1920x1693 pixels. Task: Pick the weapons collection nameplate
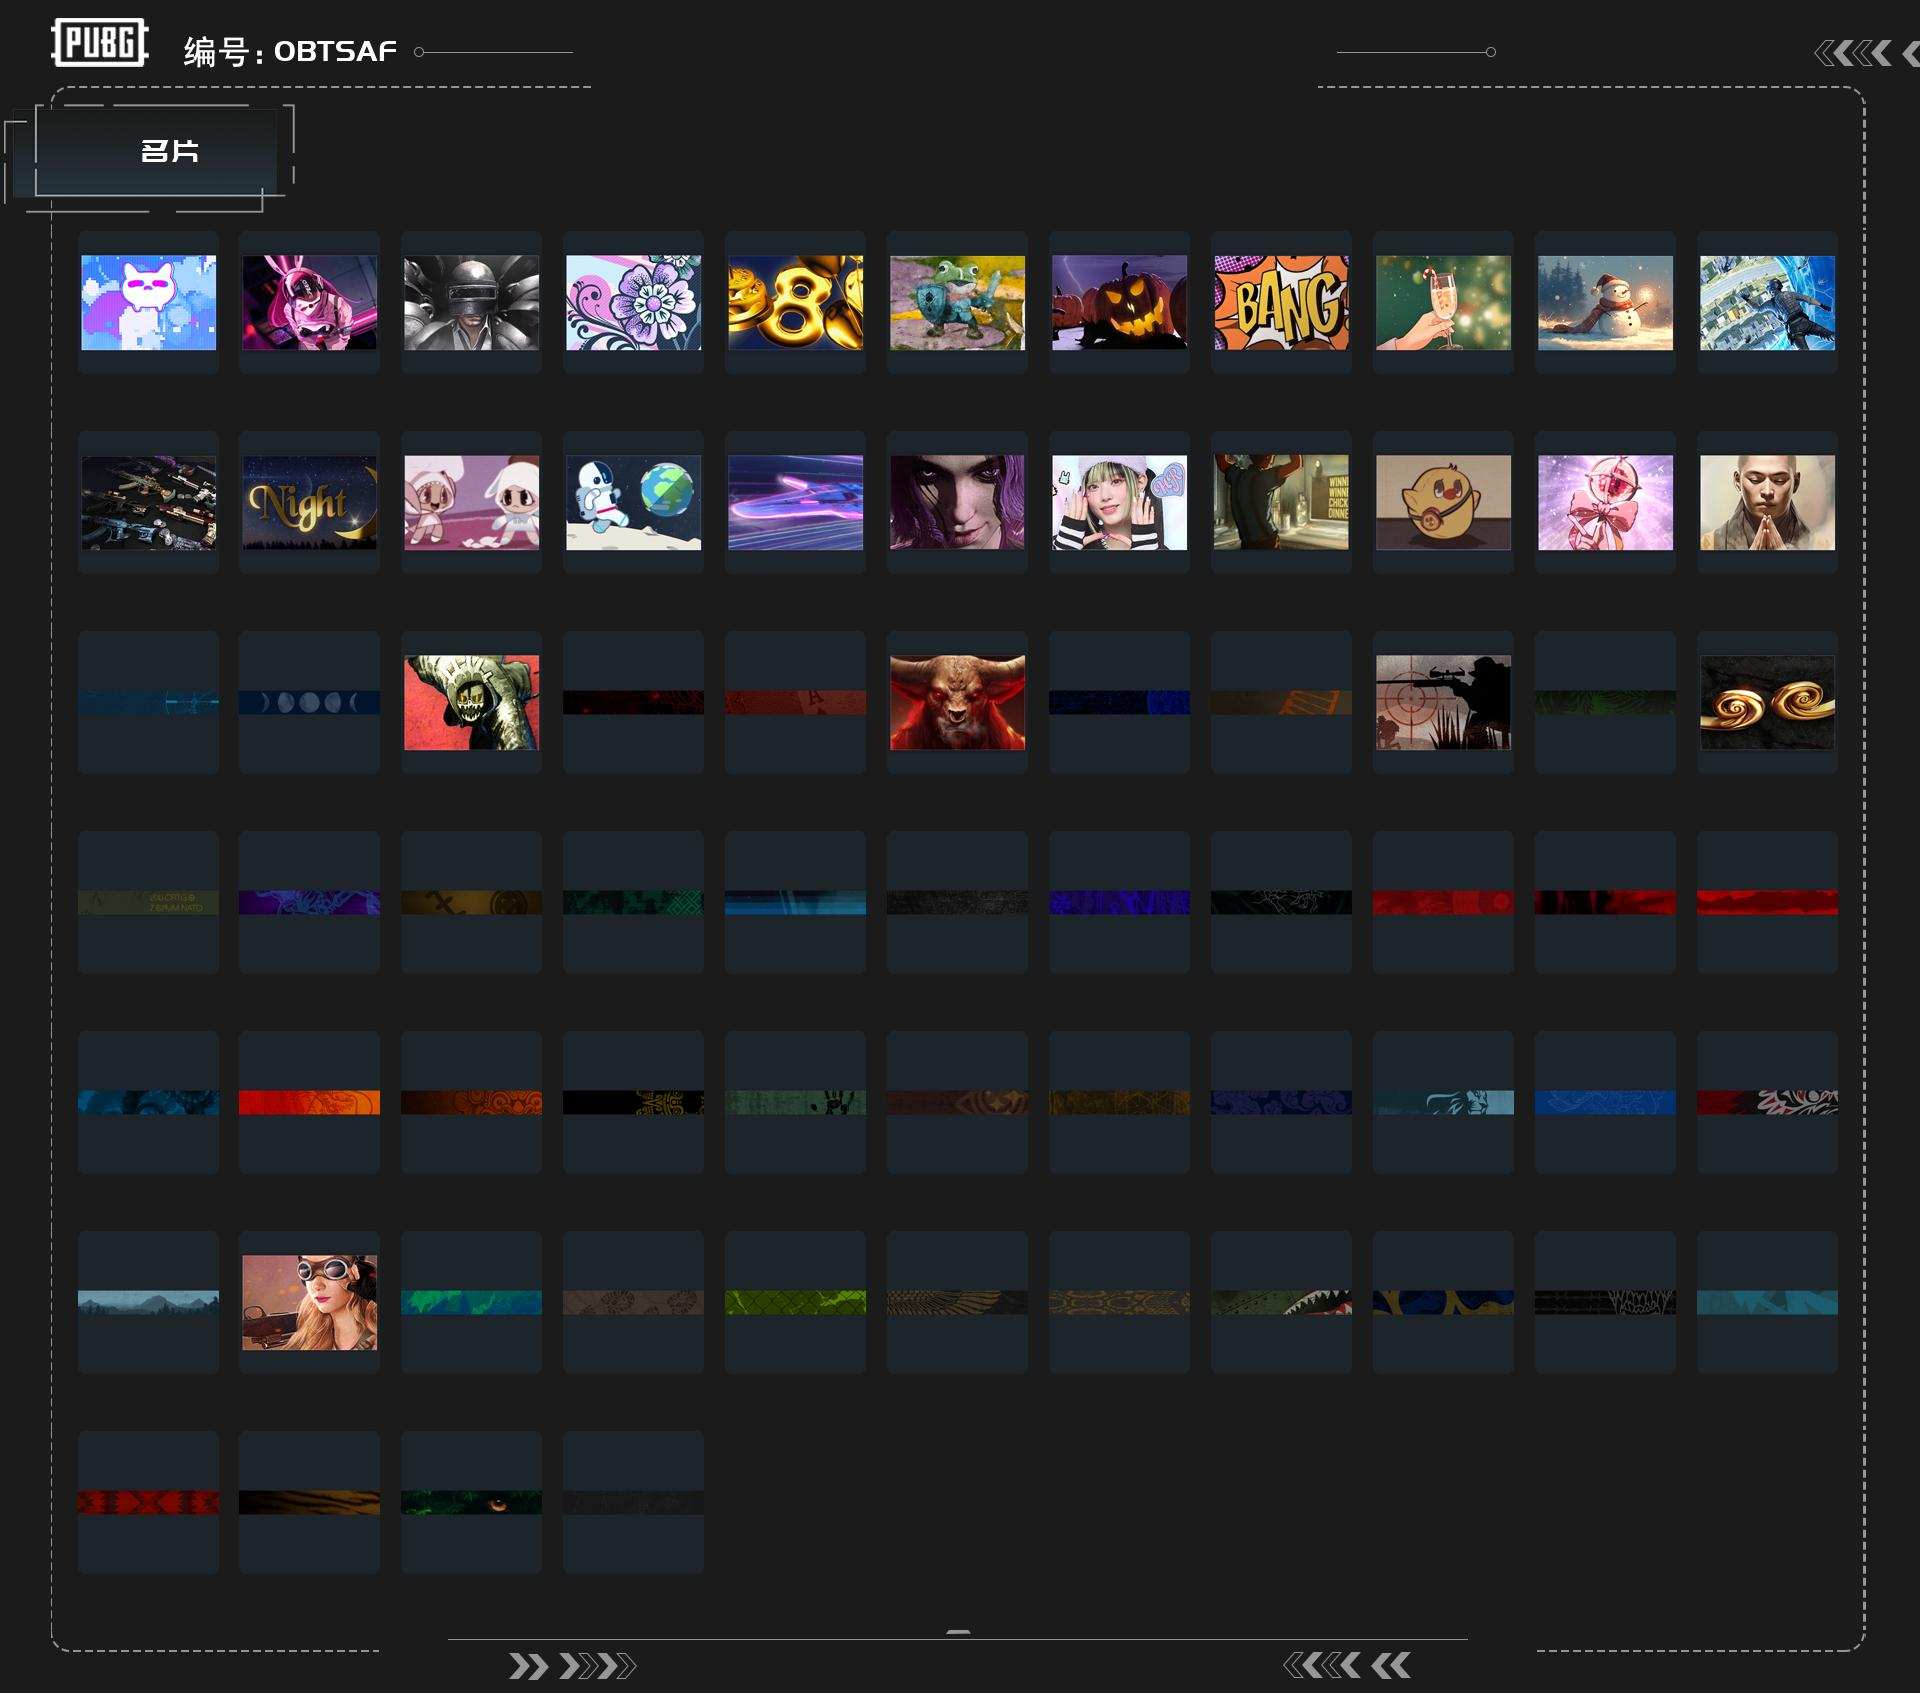148,503
